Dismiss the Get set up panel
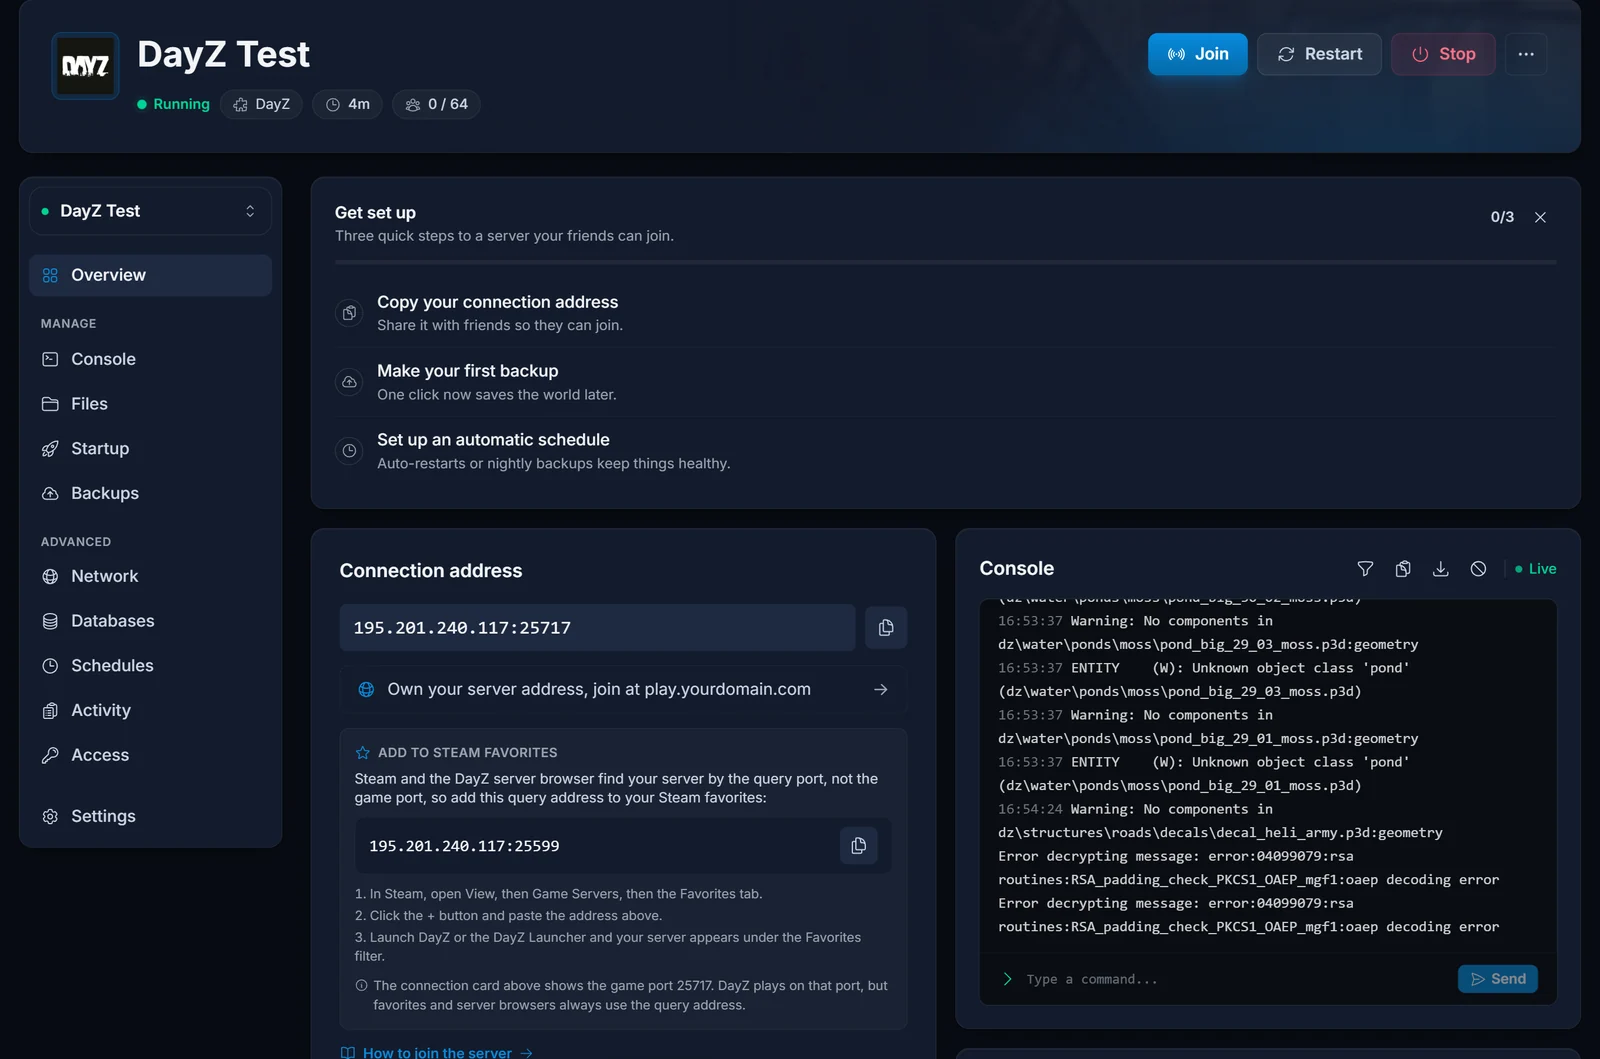The width and height of the screenshot is (1600, 1059). point(1540,217)
